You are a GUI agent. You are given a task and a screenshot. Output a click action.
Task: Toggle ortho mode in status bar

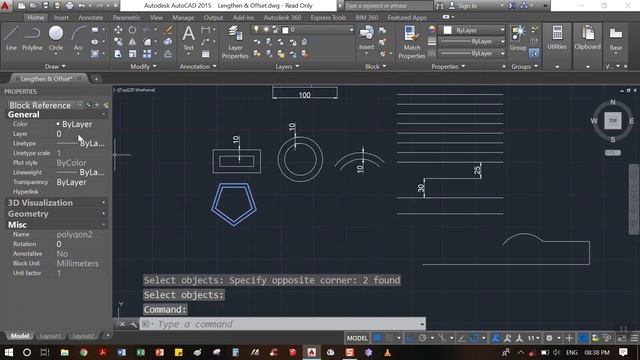tap(410, 338)
